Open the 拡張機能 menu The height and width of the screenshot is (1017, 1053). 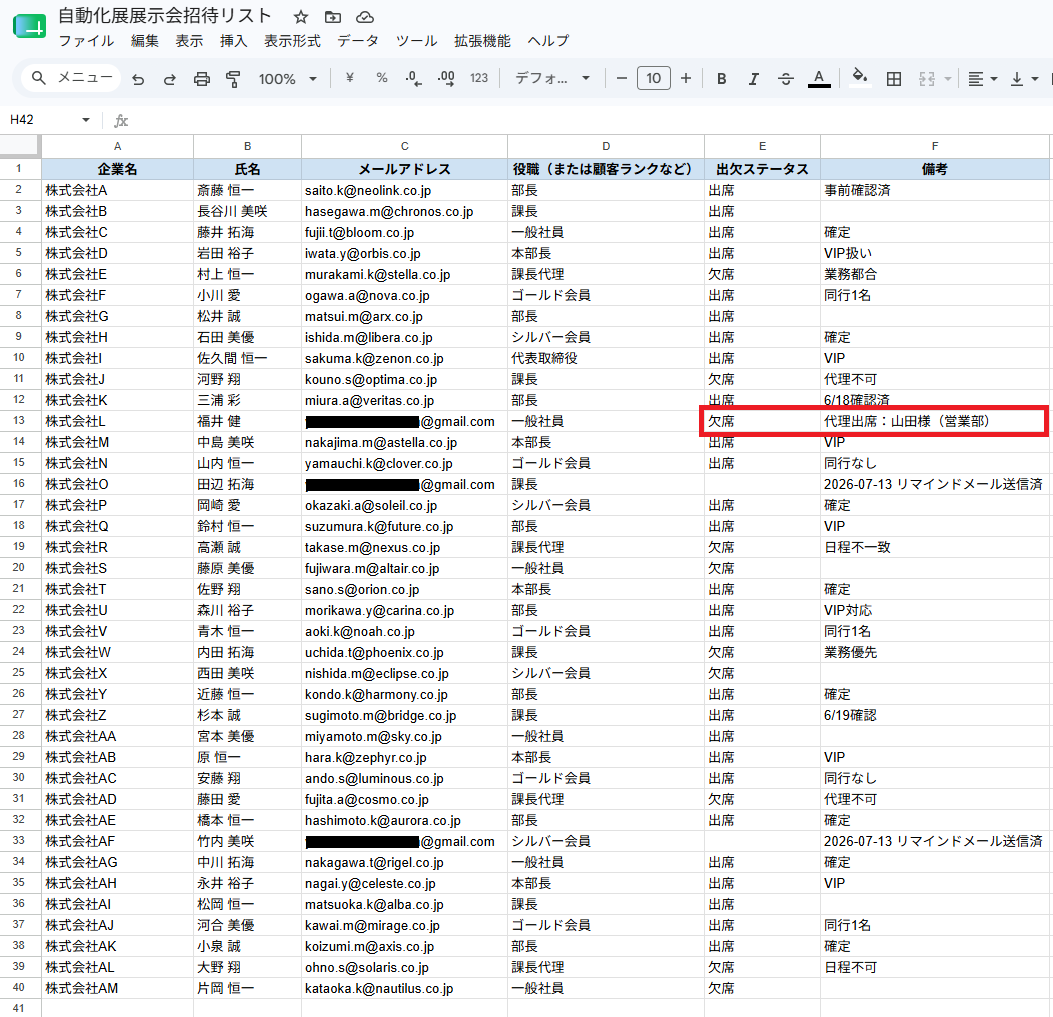482,41
